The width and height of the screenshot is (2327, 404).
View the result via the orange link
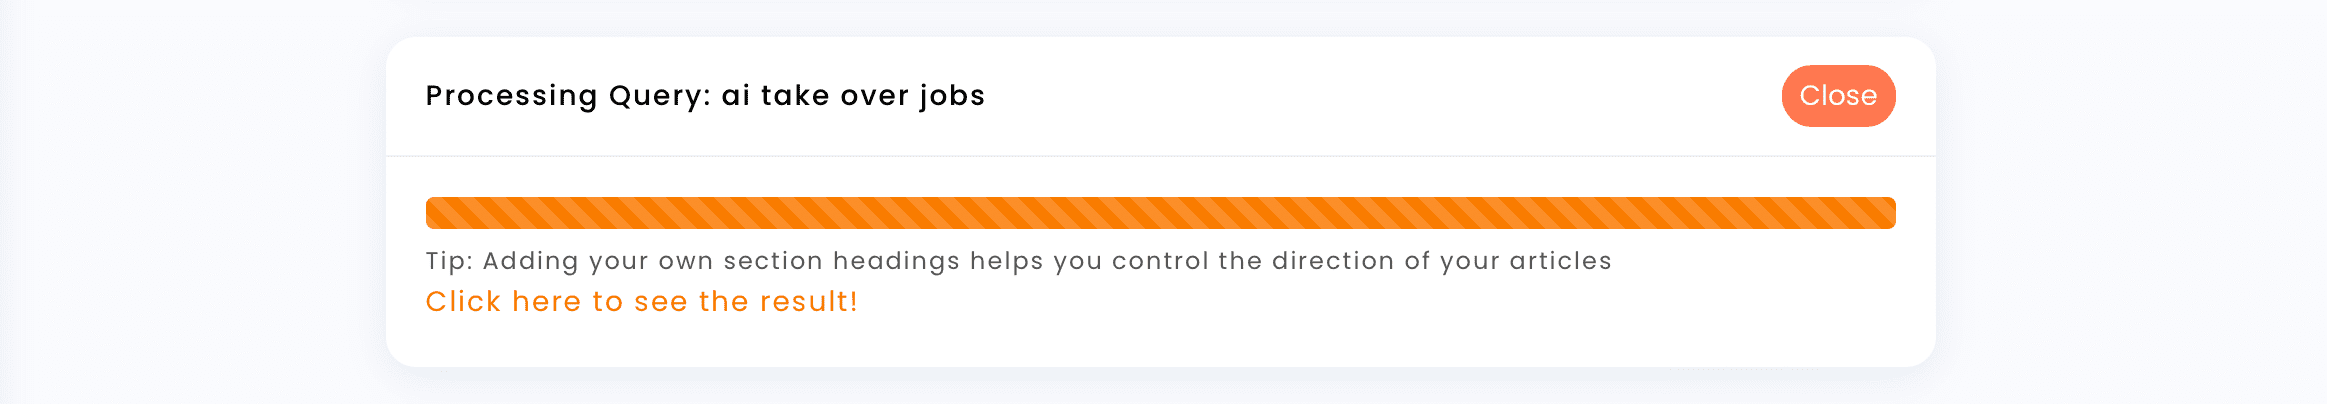pos(641,302)
